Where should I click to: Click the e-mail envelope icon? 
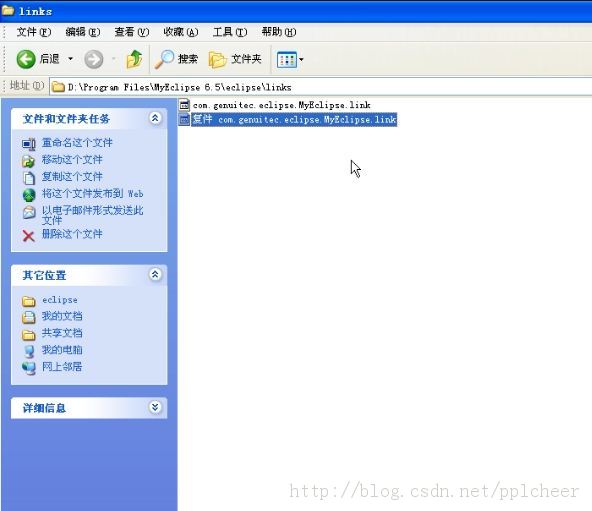29,213
